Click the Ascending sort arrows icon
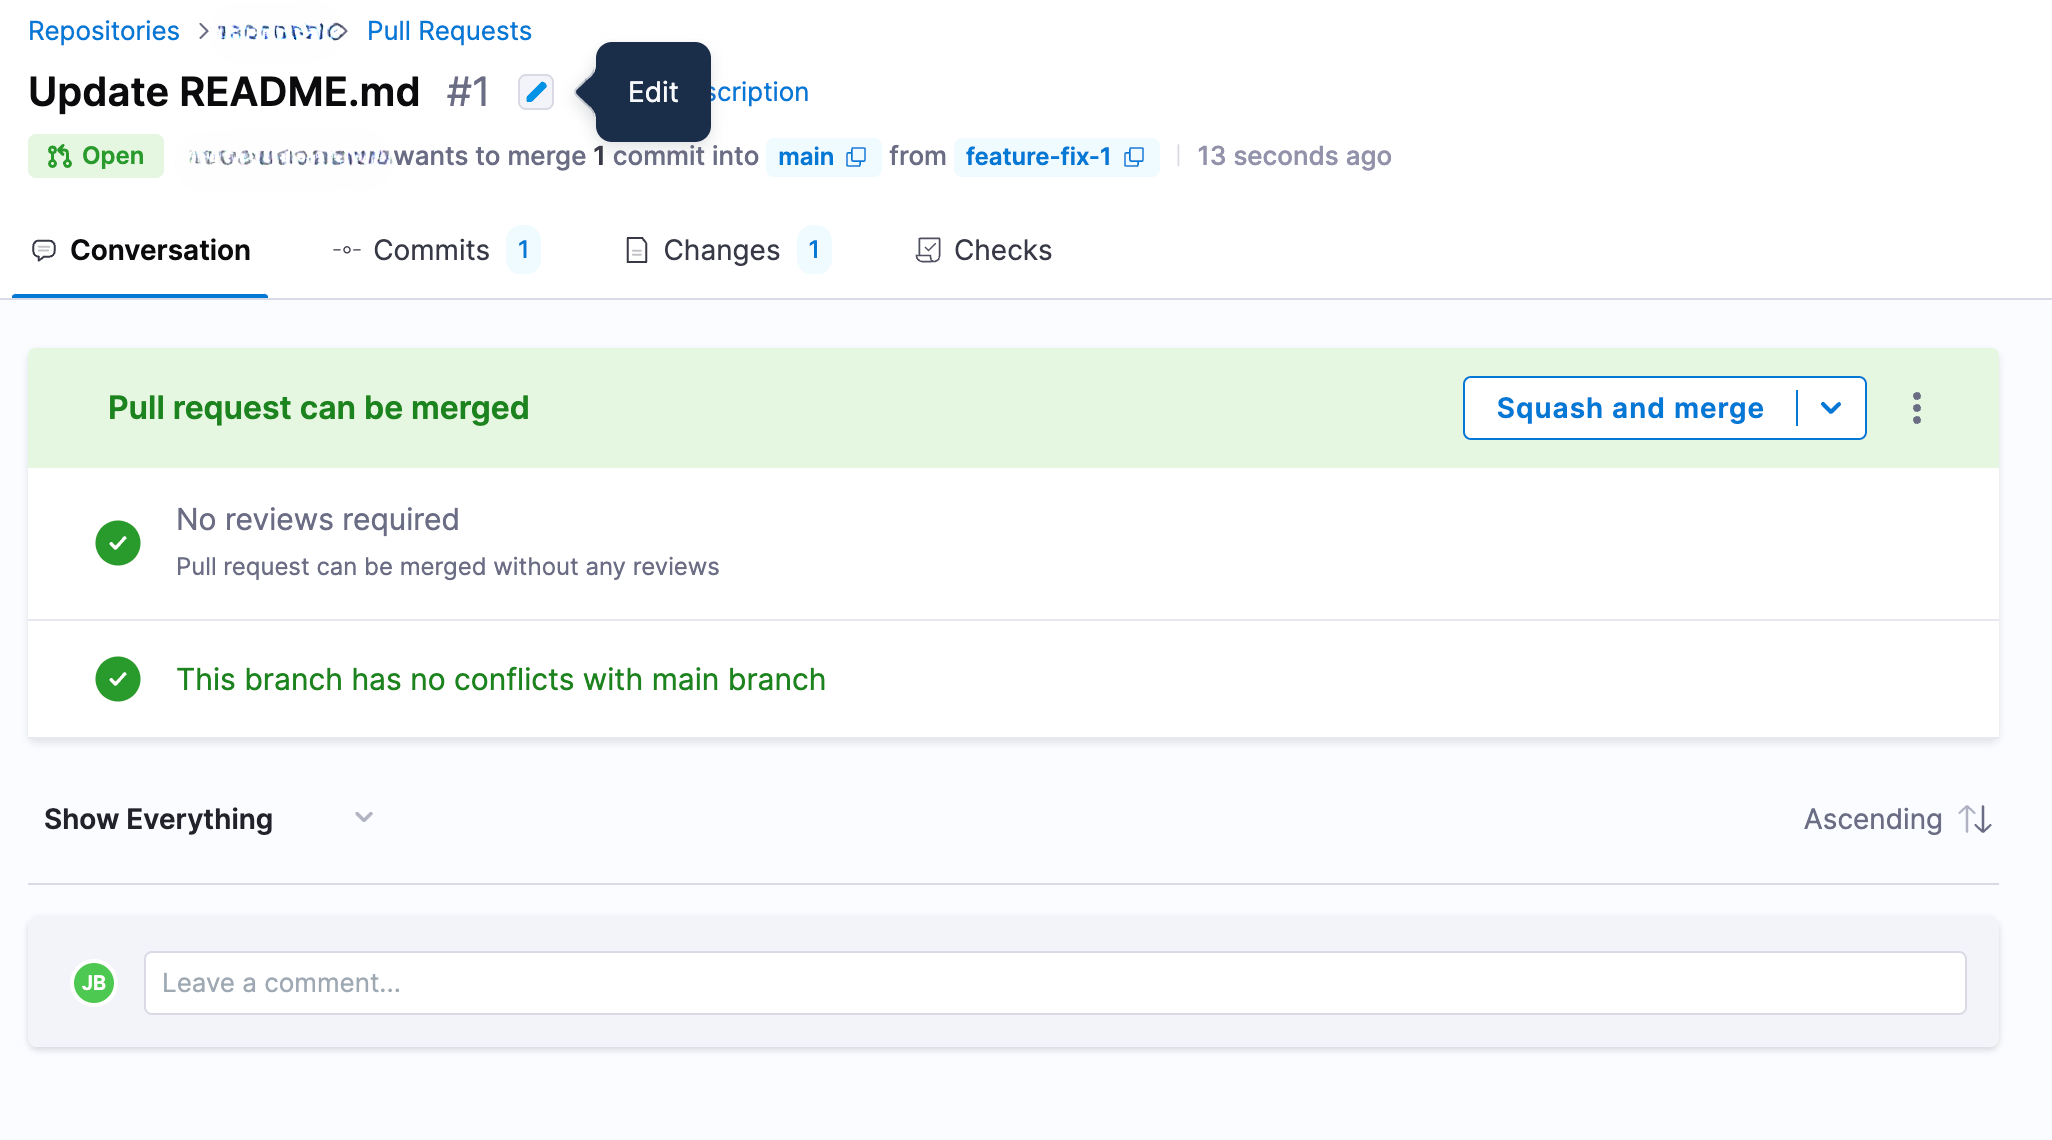The width and height of the screenshot is (2052, 1140). pos(1975,819)
